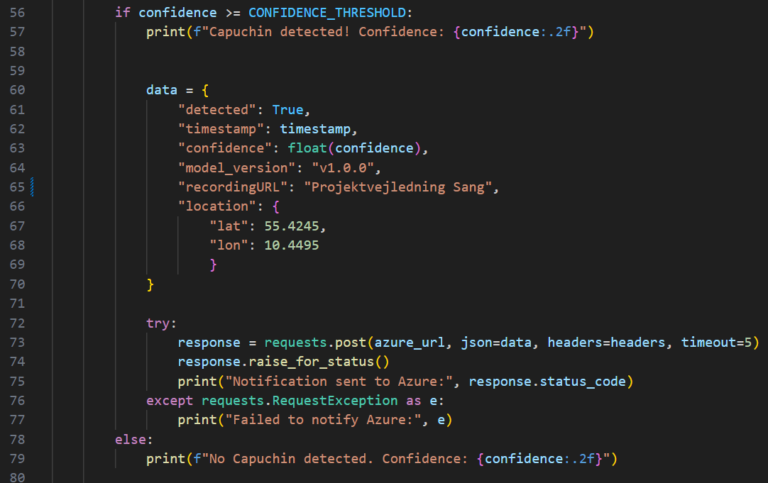Screen dimensions: 768x483
Task: Click json=data argument on line 73
Action: (x=497, y=342)
